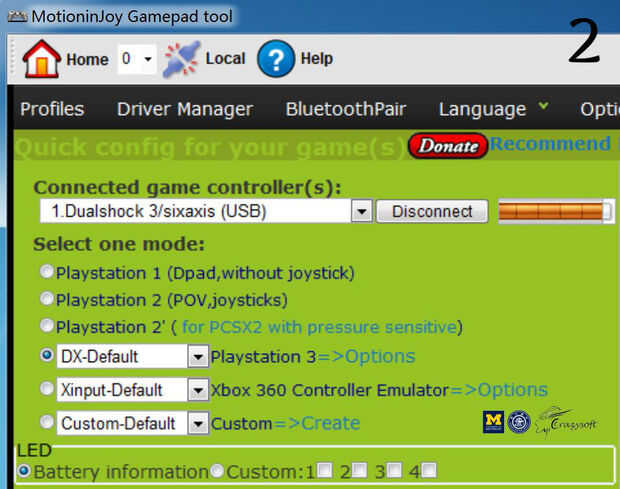Open Help via the question mark icon
The width and height of the screenshot is (620, 489).
pyautogui.click(x=276, y=59)
